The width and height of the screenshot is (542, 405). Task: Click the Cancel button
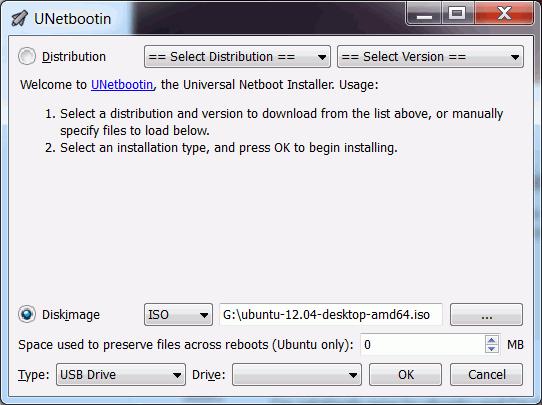486,375
